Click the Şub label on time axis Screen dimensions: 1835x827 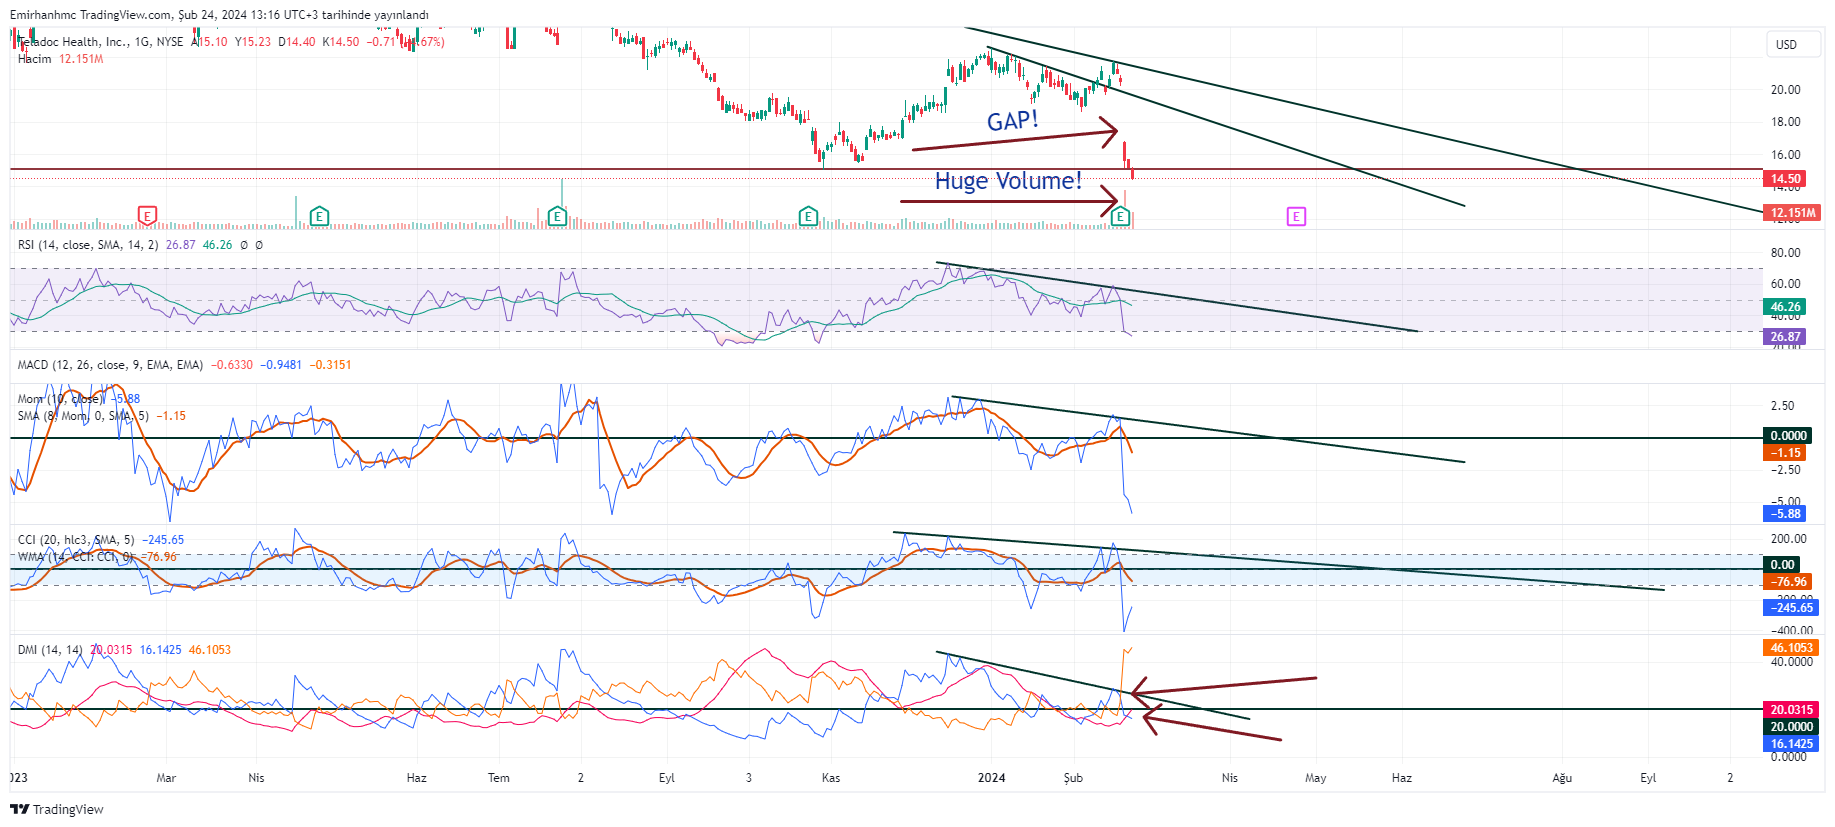click(1073, 778)
